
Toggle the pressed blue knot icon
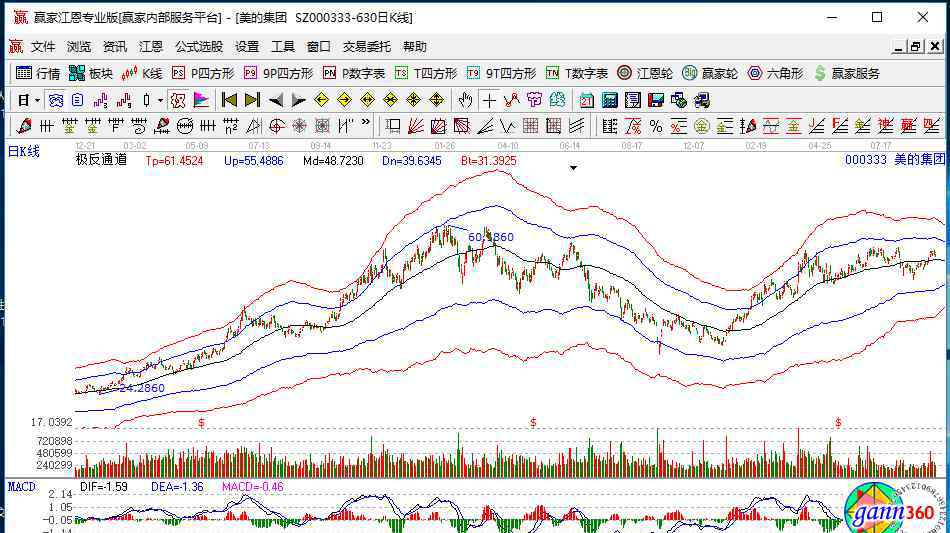tap(56, 100)
